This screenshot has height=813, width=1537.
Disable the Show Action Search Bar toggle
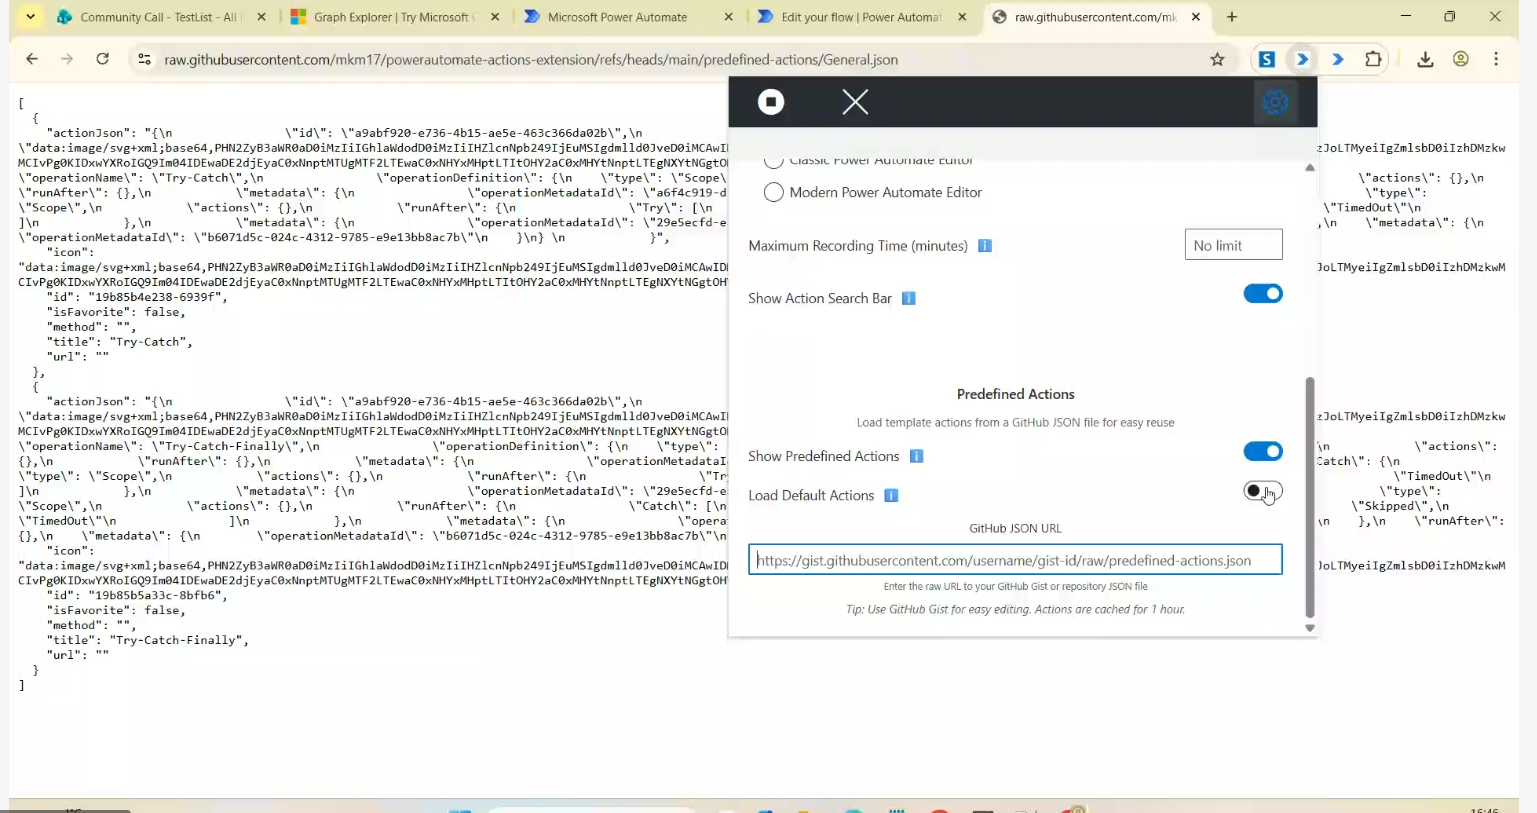(1262, 294)
